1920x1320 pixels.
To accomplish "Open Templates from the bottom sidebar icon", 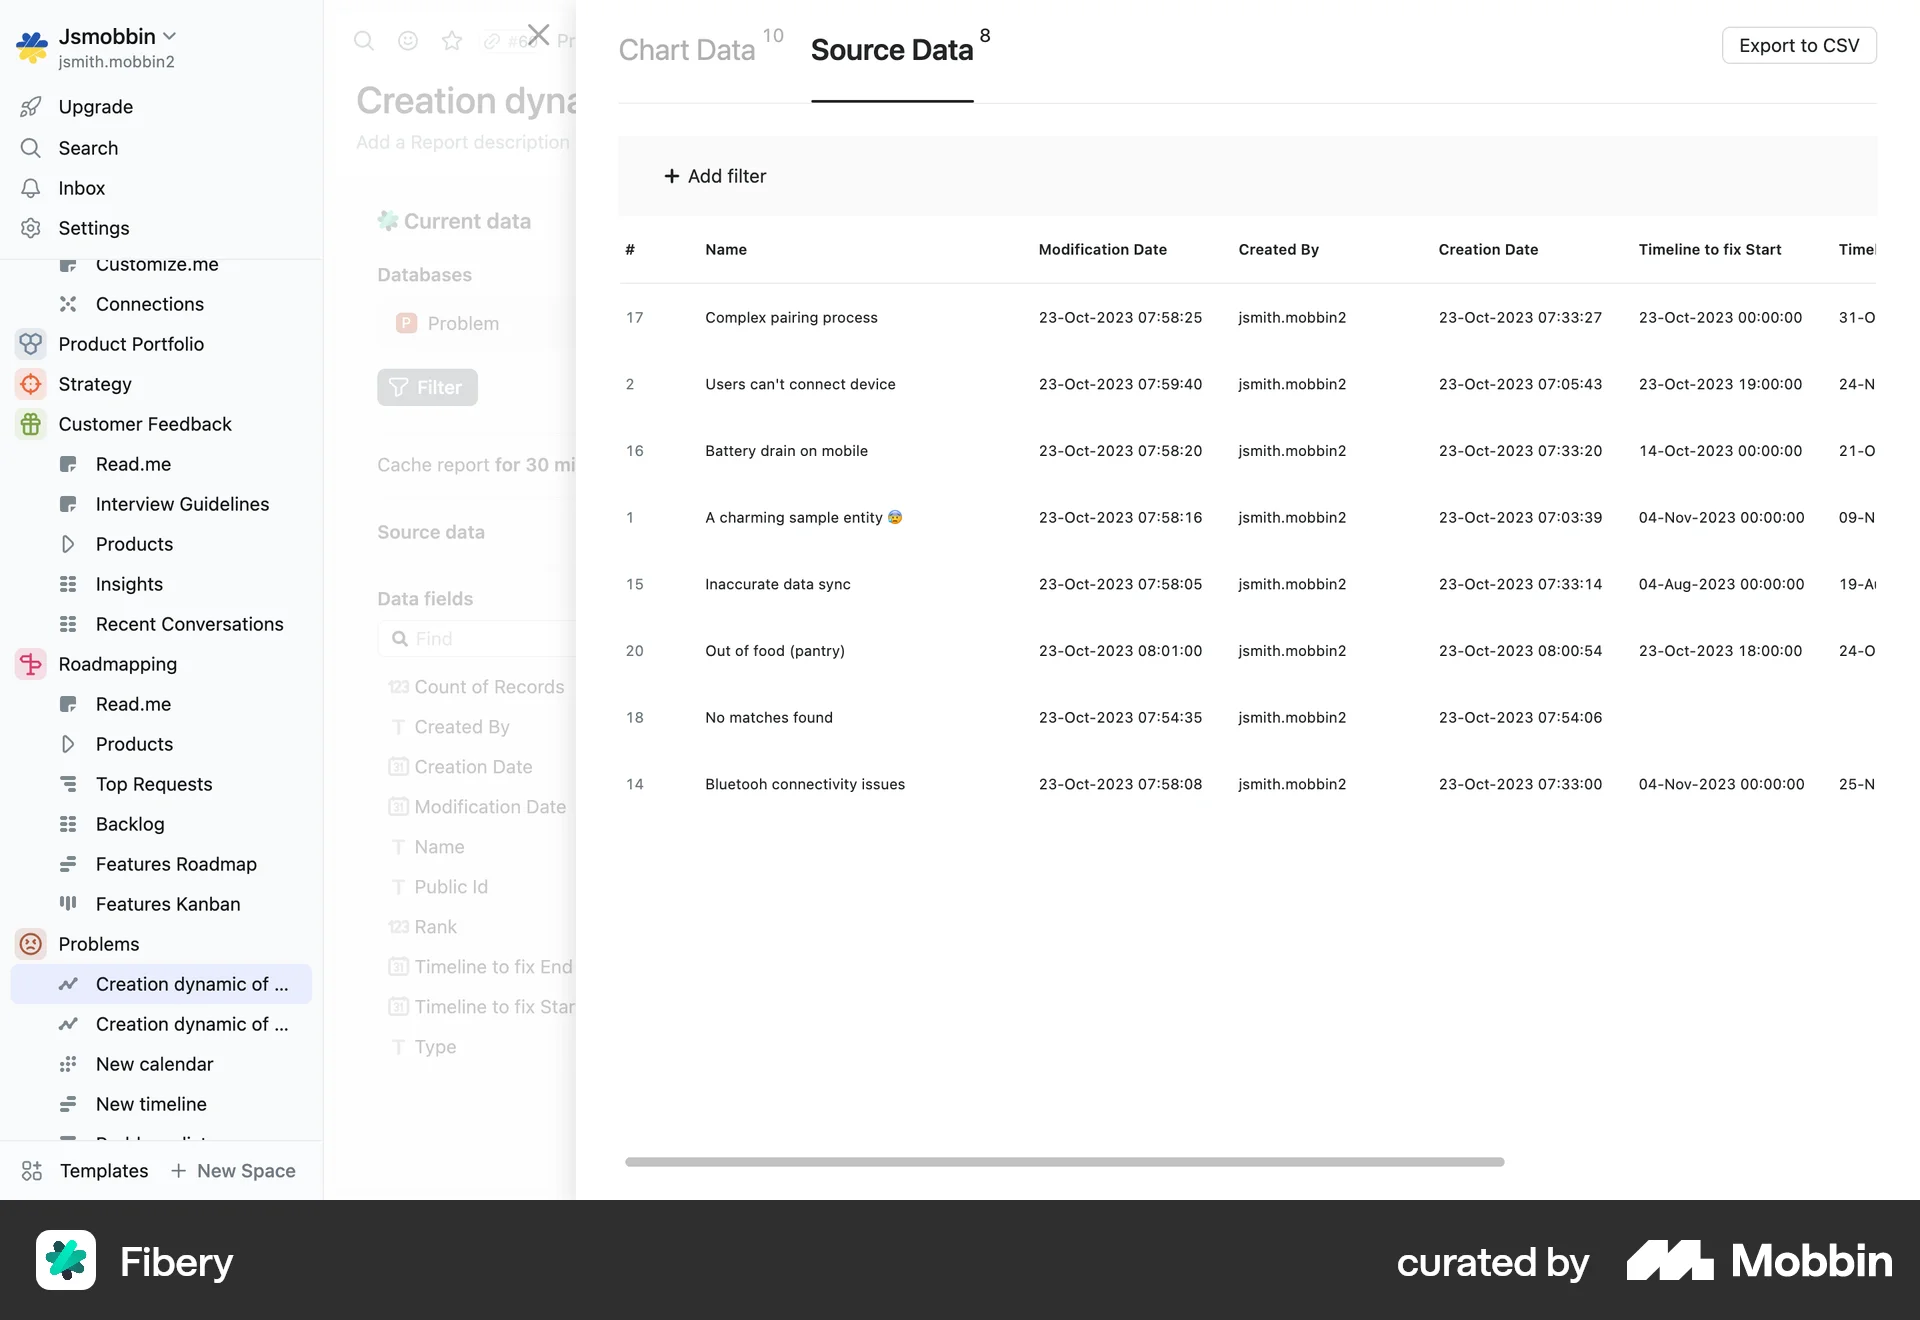I will click(x=33, y=1171).
